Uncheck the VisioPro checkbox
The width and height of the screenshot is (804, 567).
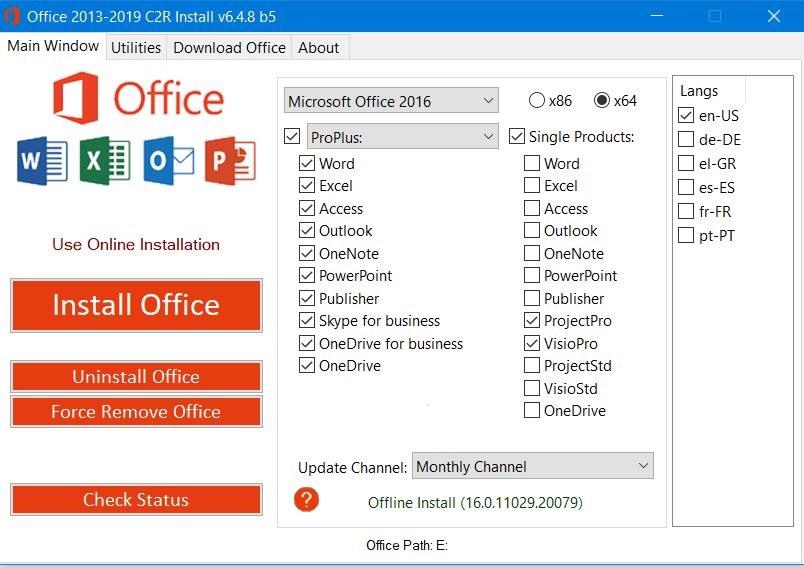point(532,343)
